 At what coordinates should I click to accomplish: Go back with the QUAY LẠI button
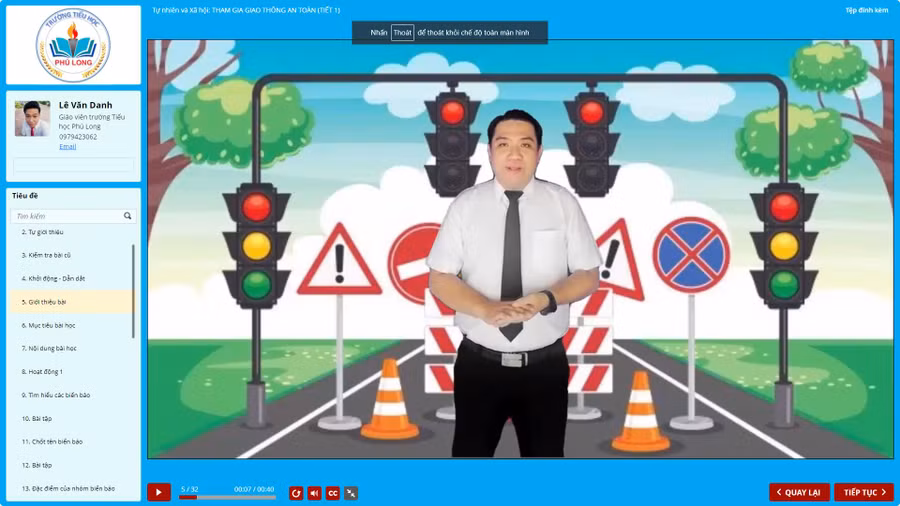point(799,492)
